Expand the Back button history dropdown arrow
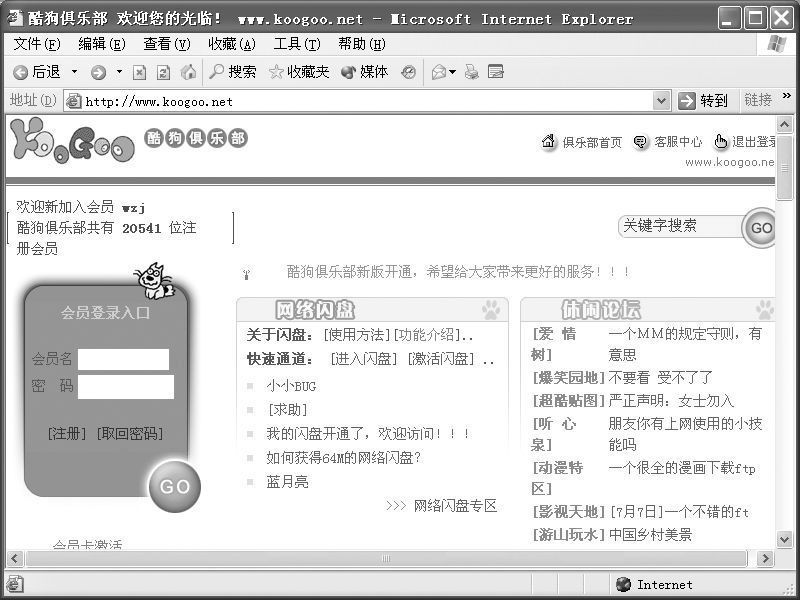800x600 pixels. point(74,72)
